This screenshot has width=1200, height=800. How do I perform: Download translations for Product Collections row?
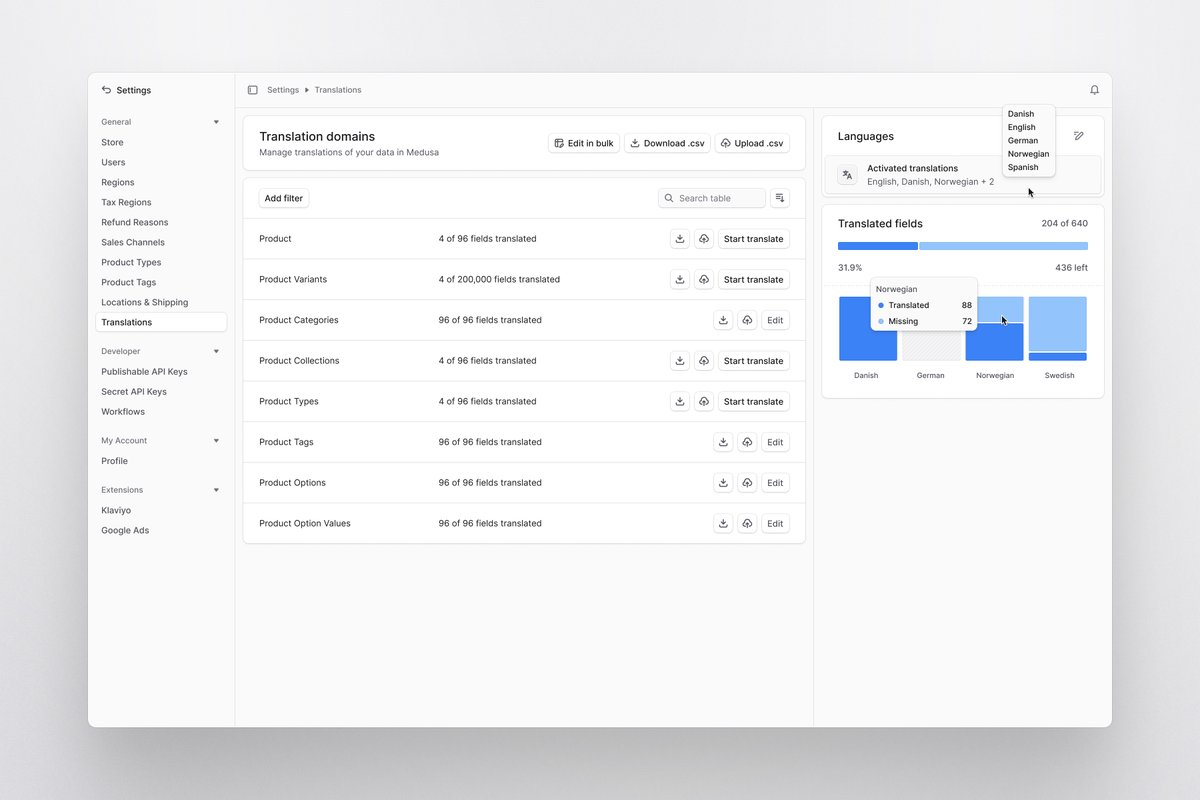coord(680,361)
